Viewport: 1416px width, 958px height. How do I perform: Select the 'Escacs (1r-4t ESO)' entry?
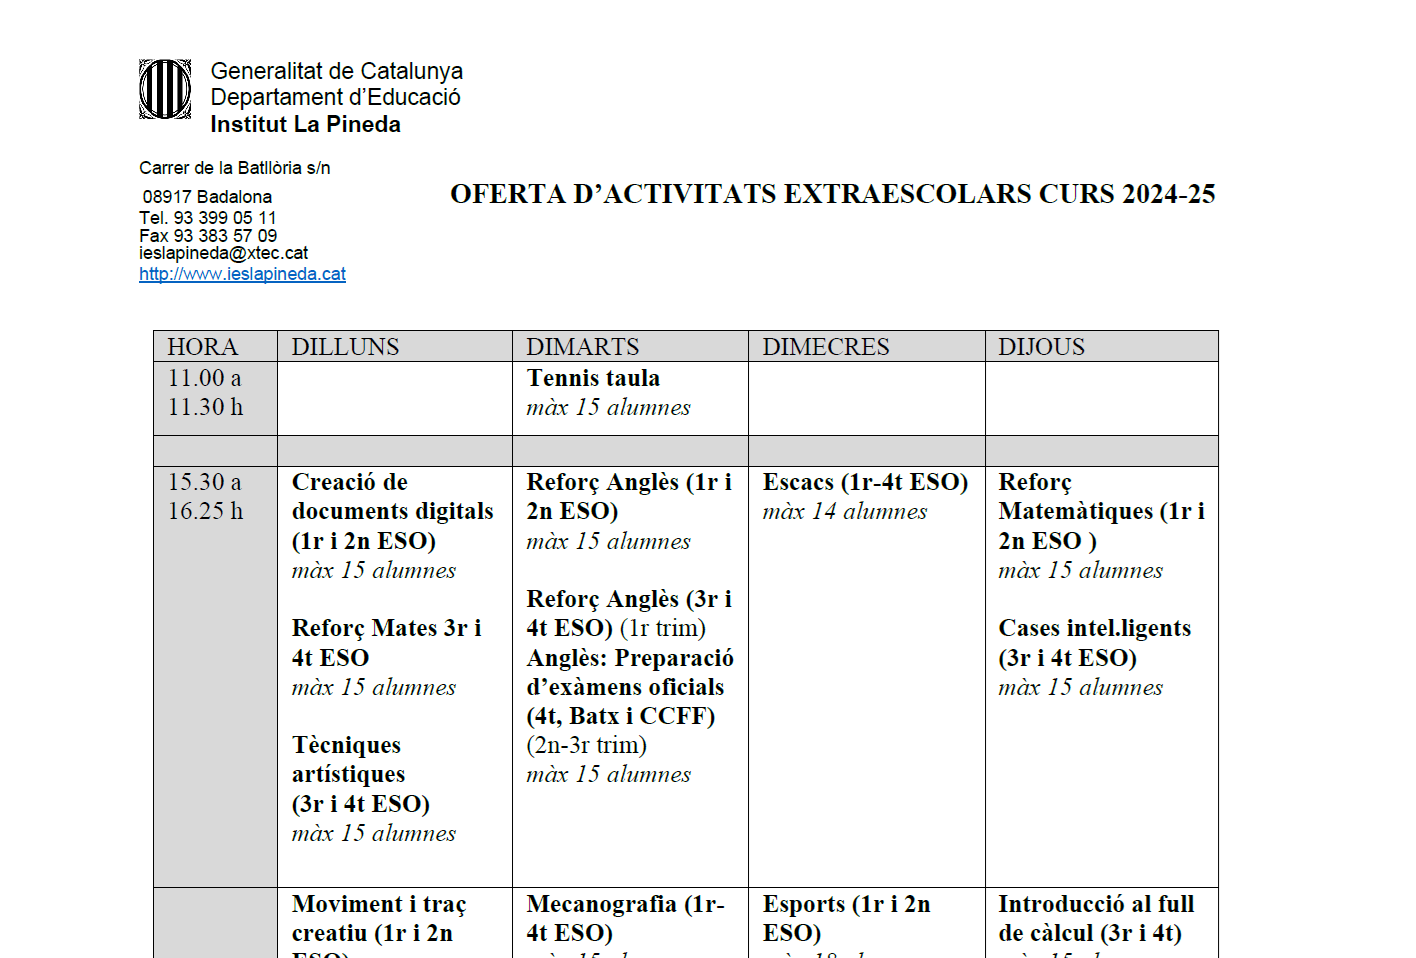(x=865, y=482)
